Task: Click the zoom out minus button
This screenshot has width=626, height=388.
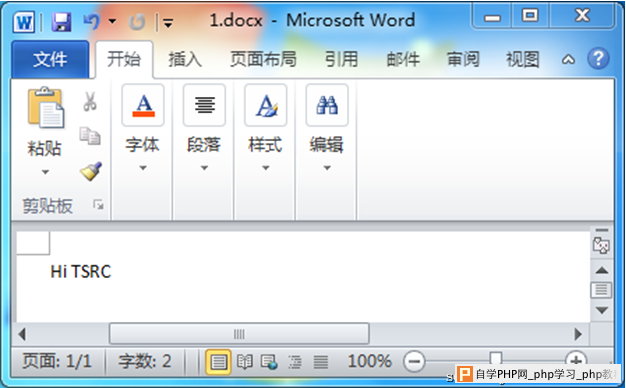Action: pyautogui.click(x=414, y=362)
